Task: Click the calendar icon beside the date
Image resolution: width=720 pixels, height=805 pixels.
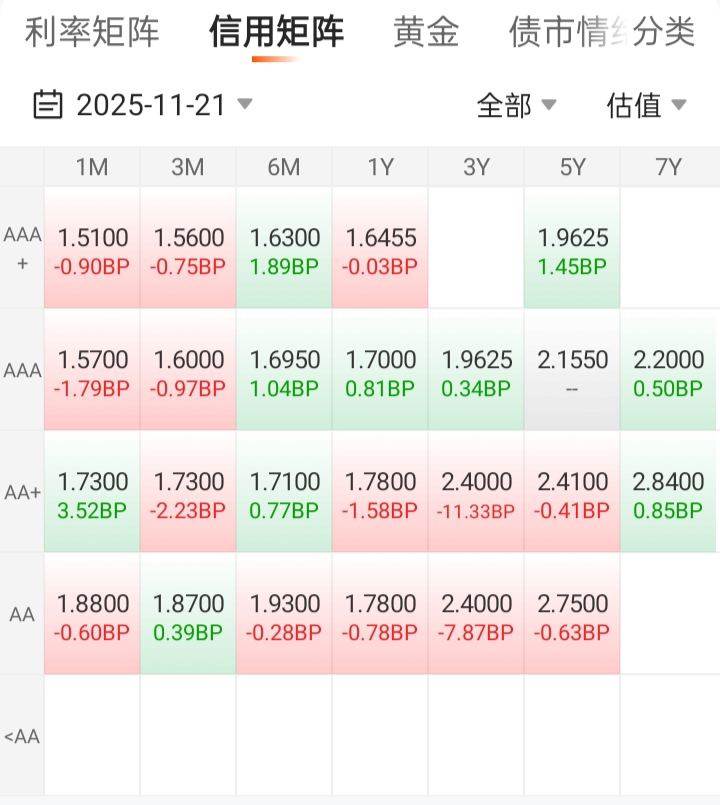Action: click(x=48, y=105)
